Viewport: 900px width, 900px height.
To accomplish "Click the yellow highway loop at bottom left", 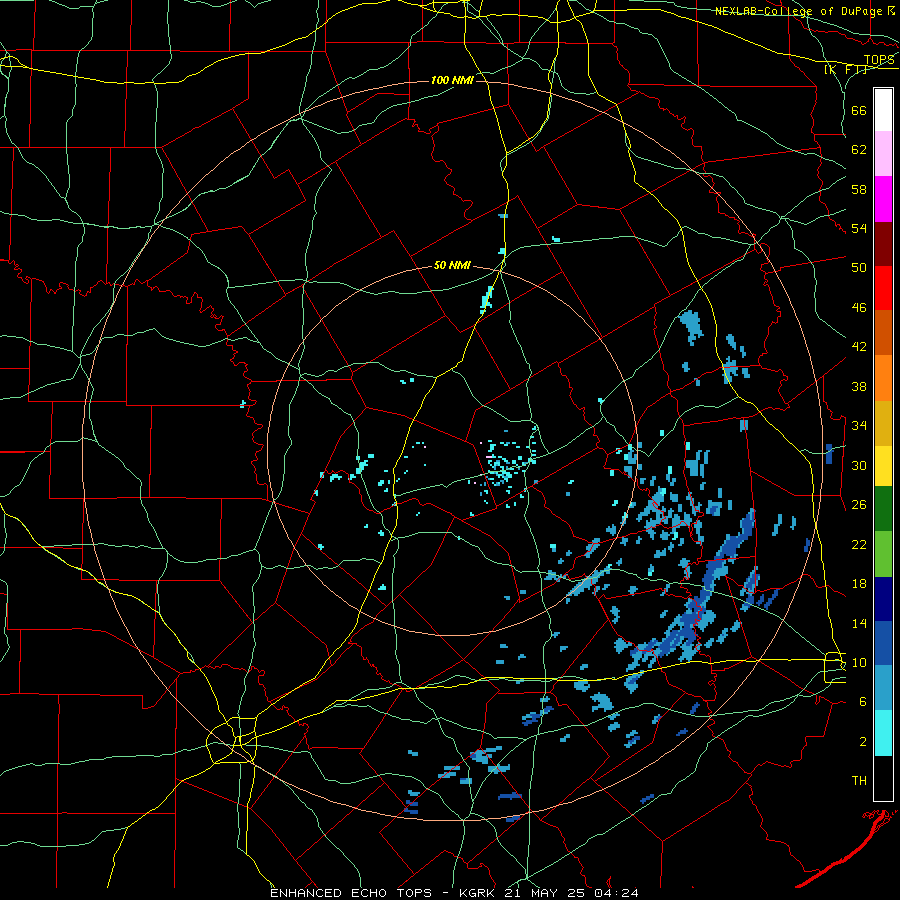I will point(231,740).
